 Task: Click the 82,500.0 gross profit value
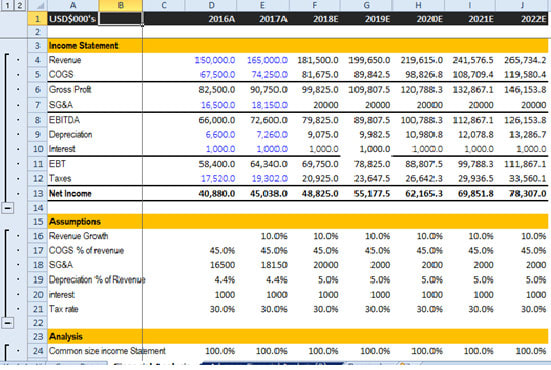point(216,90)
